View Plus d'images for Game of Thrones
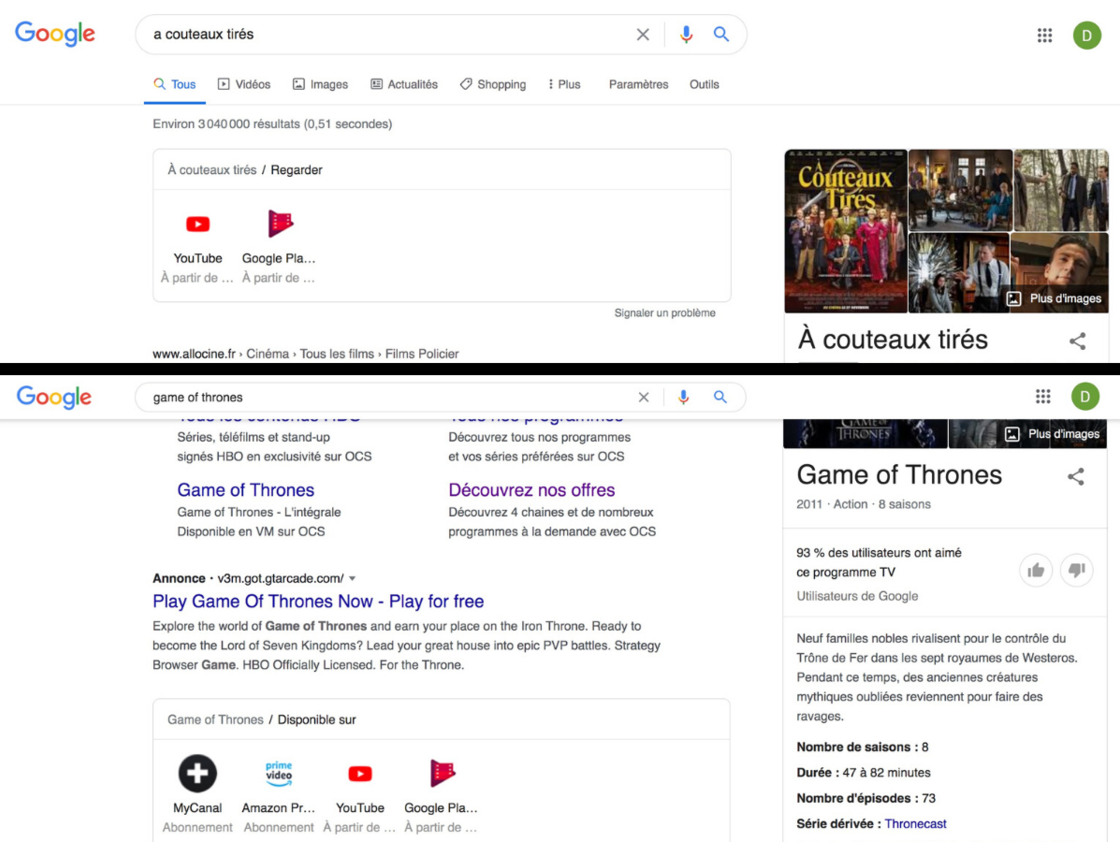This screenshot has height=842, width=1120. (x=1053, y=434)
